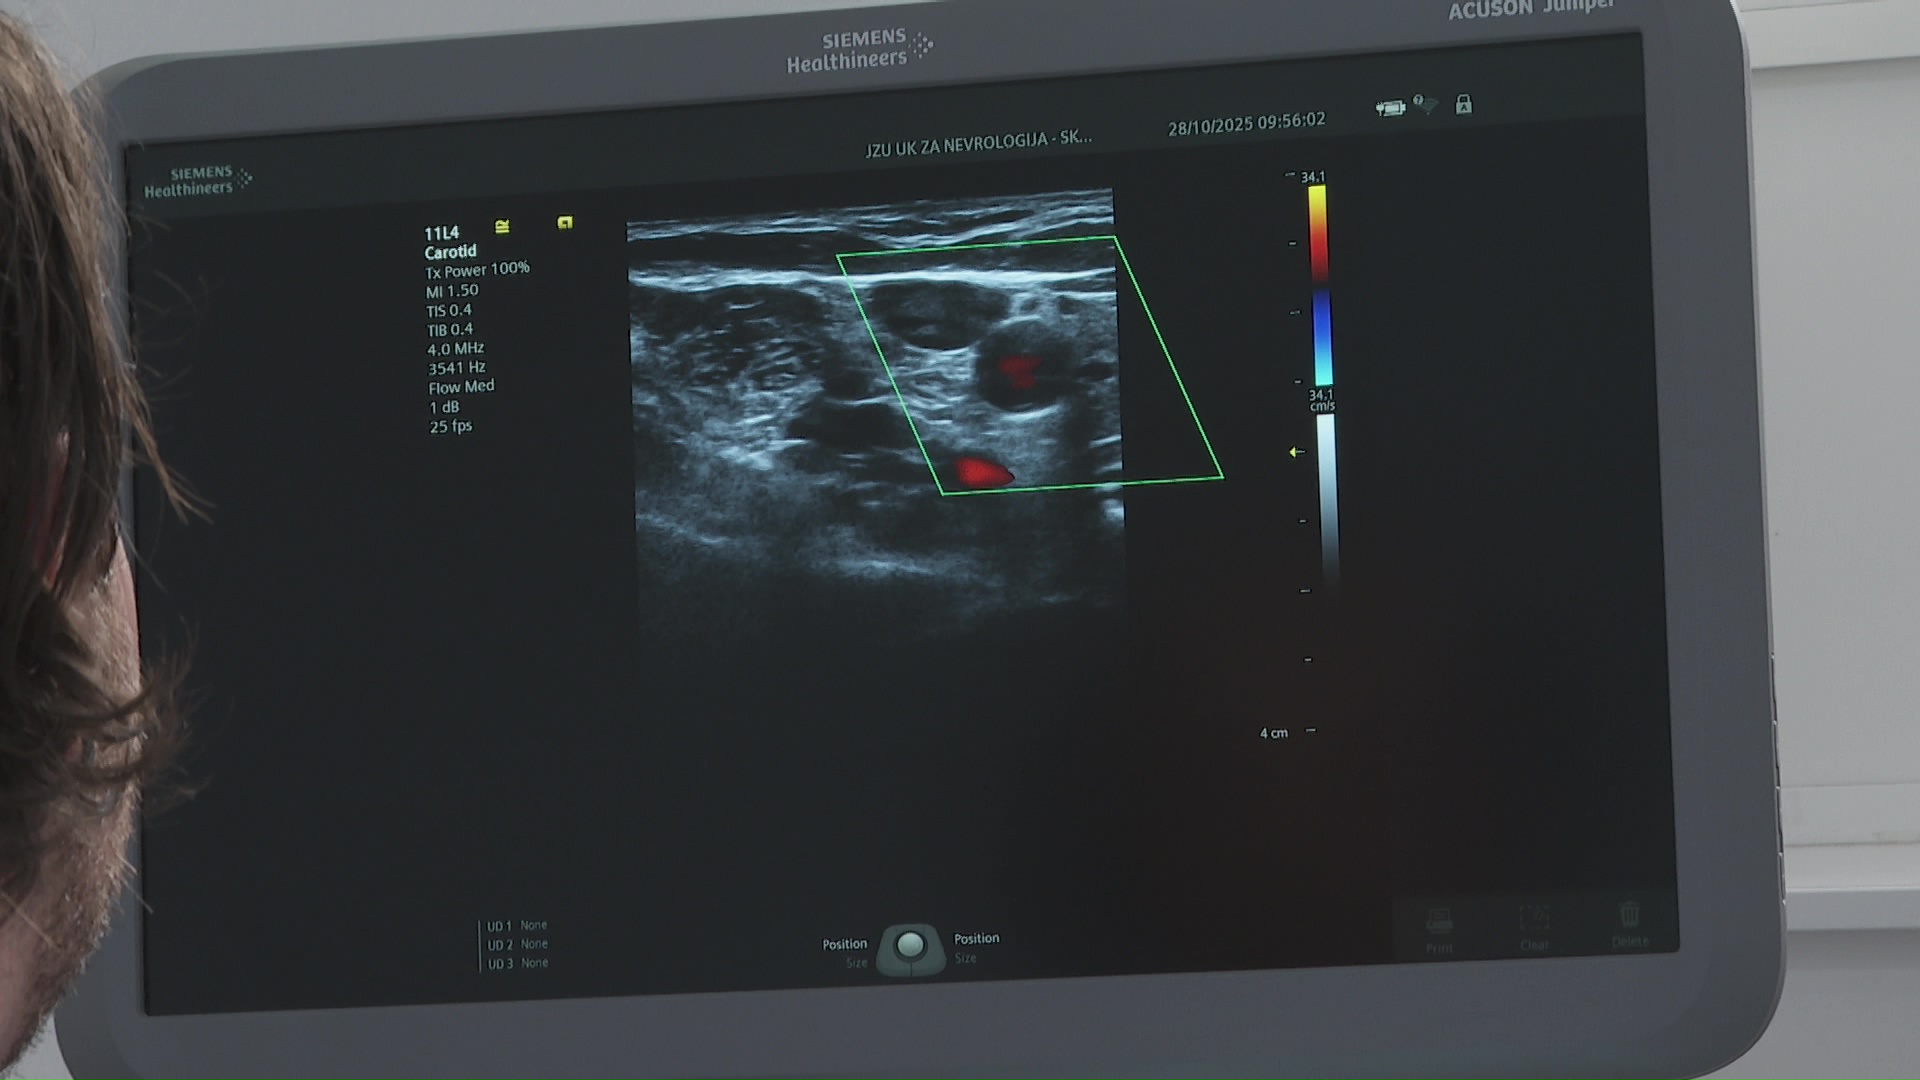Click the color Doppler velocity scale bar

click(1320, 285)
